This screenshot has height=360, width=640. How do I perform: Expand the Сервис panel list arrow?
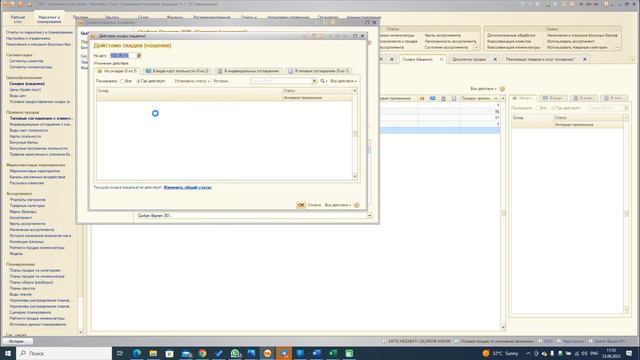pyautogui.click(x=617, y=47)
